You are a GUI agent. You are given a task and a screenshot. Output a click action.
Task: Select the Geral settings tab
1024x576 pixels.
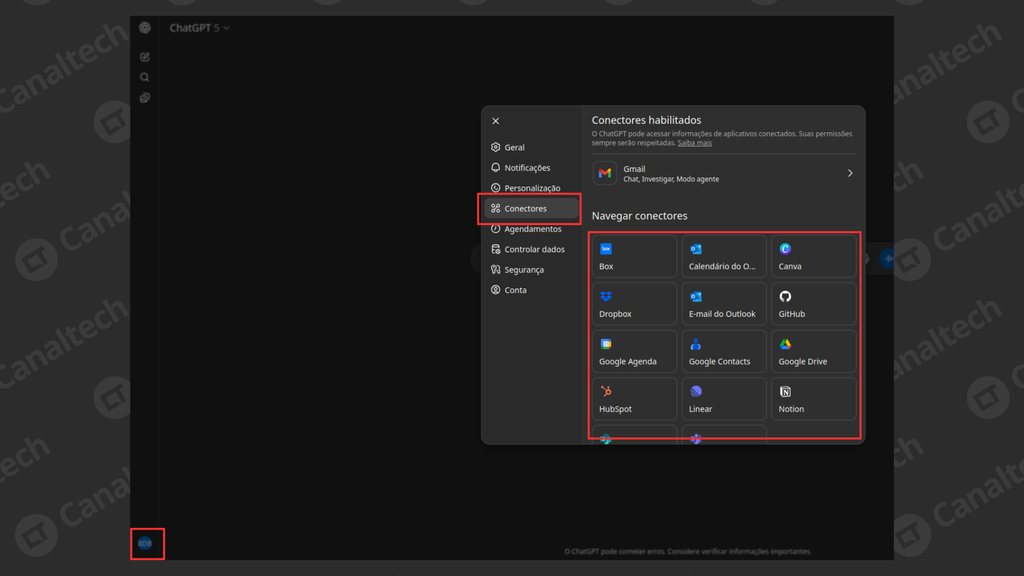click(x=531, y=148)
